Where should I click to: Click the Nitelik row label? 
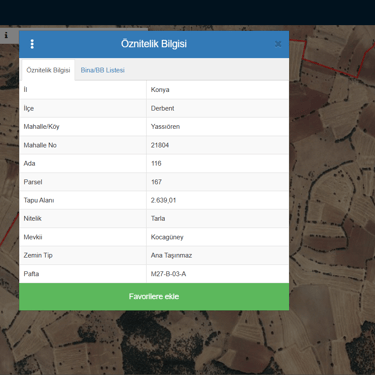(32, 218)
